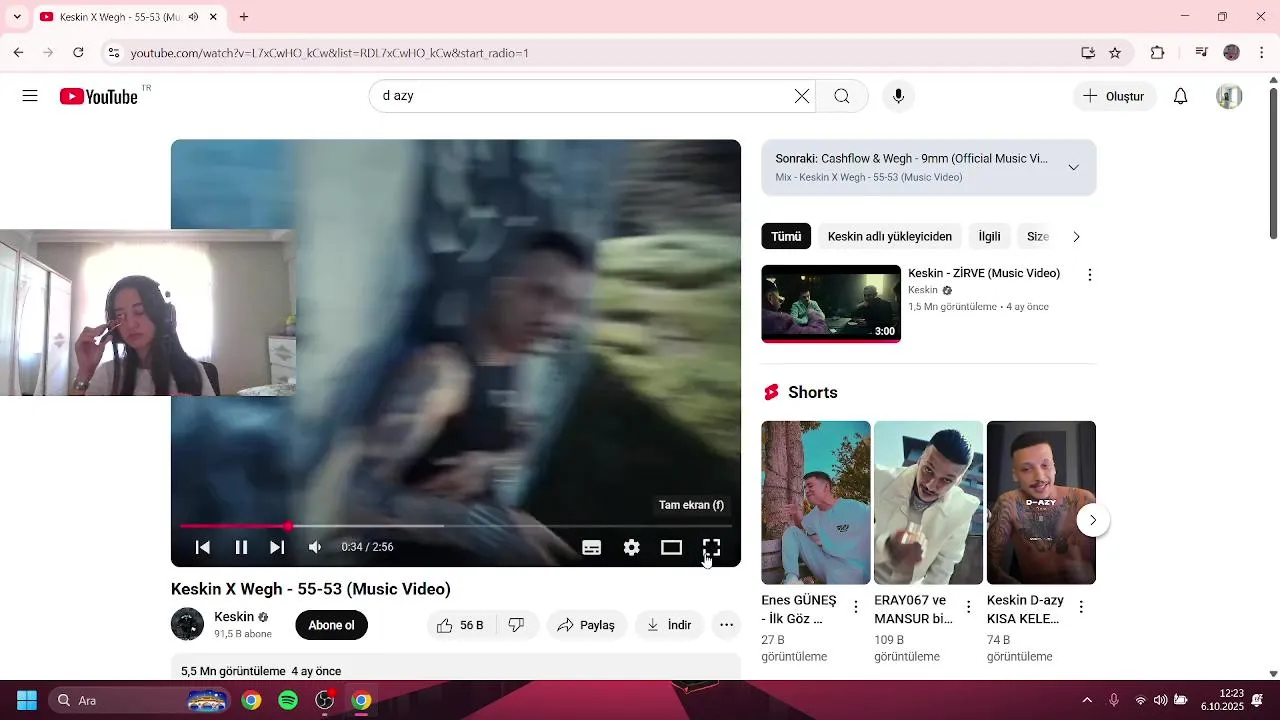Show next Shorts with the arrow
The height and width of the screenshot is (720, 1280).
pos(1093,520)
